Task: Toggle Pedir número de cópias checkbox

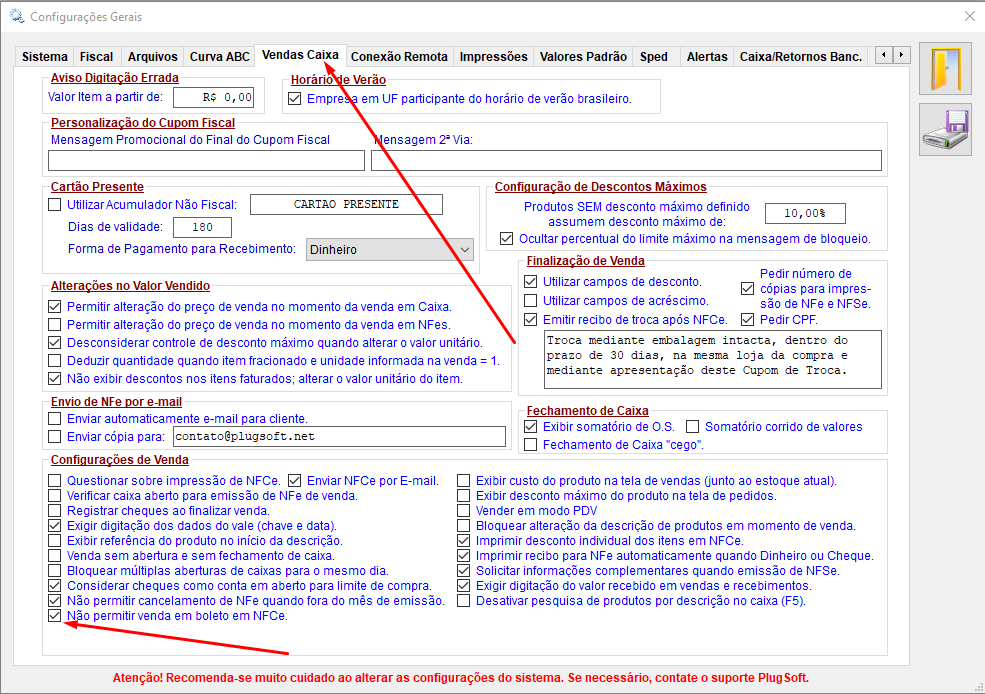Action: [748, 289]
